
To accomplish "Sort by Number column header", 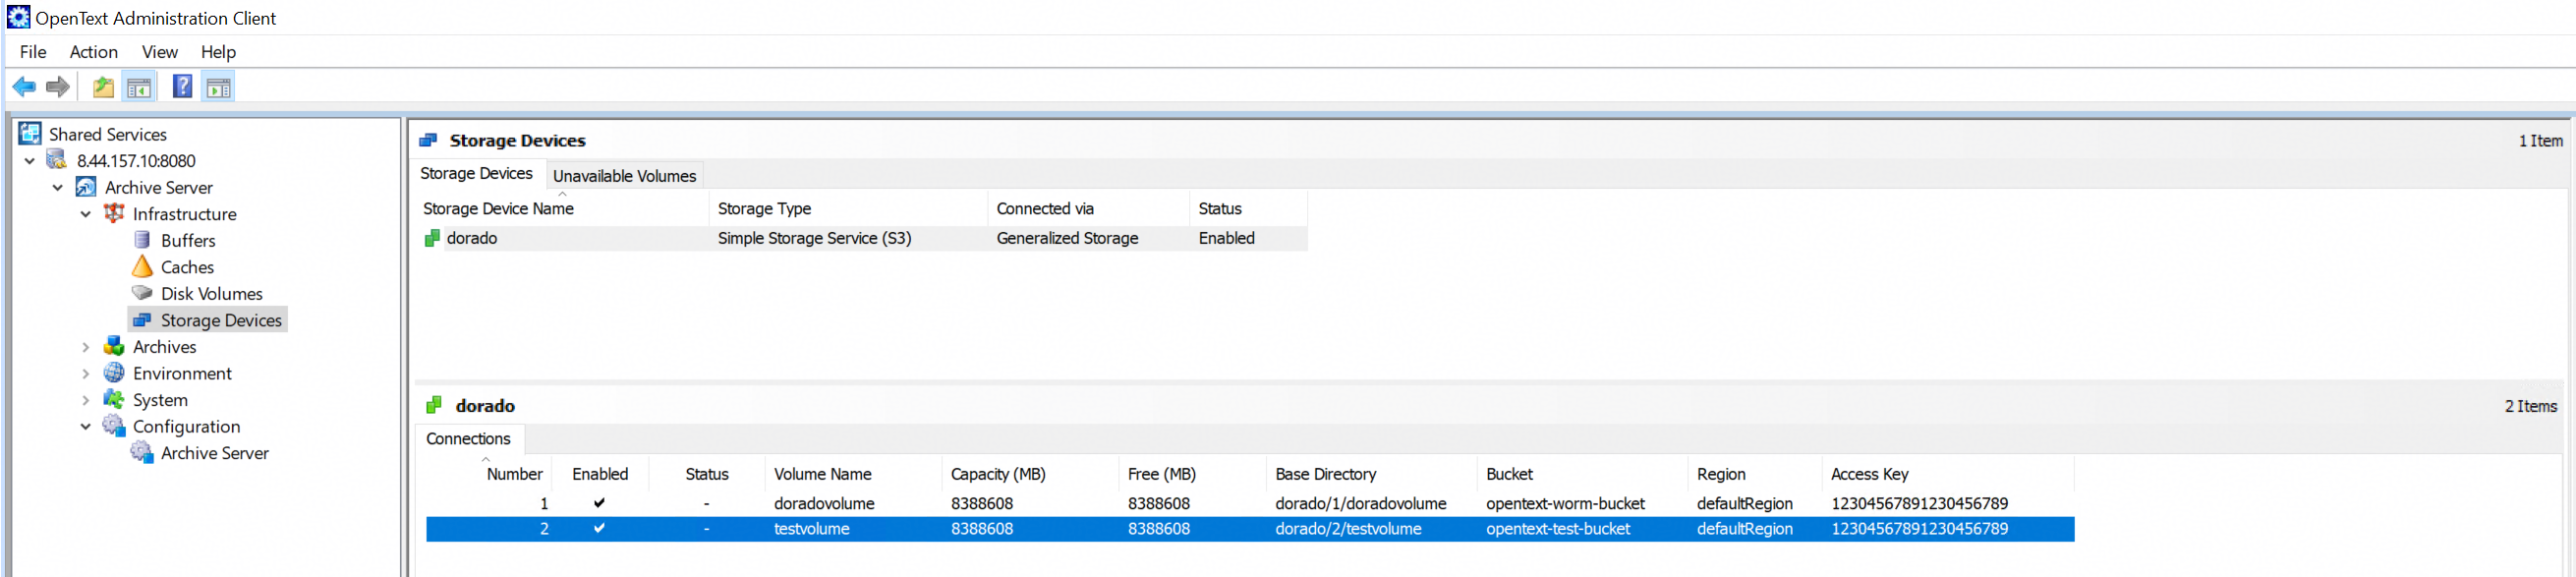I will click(514, 474).
